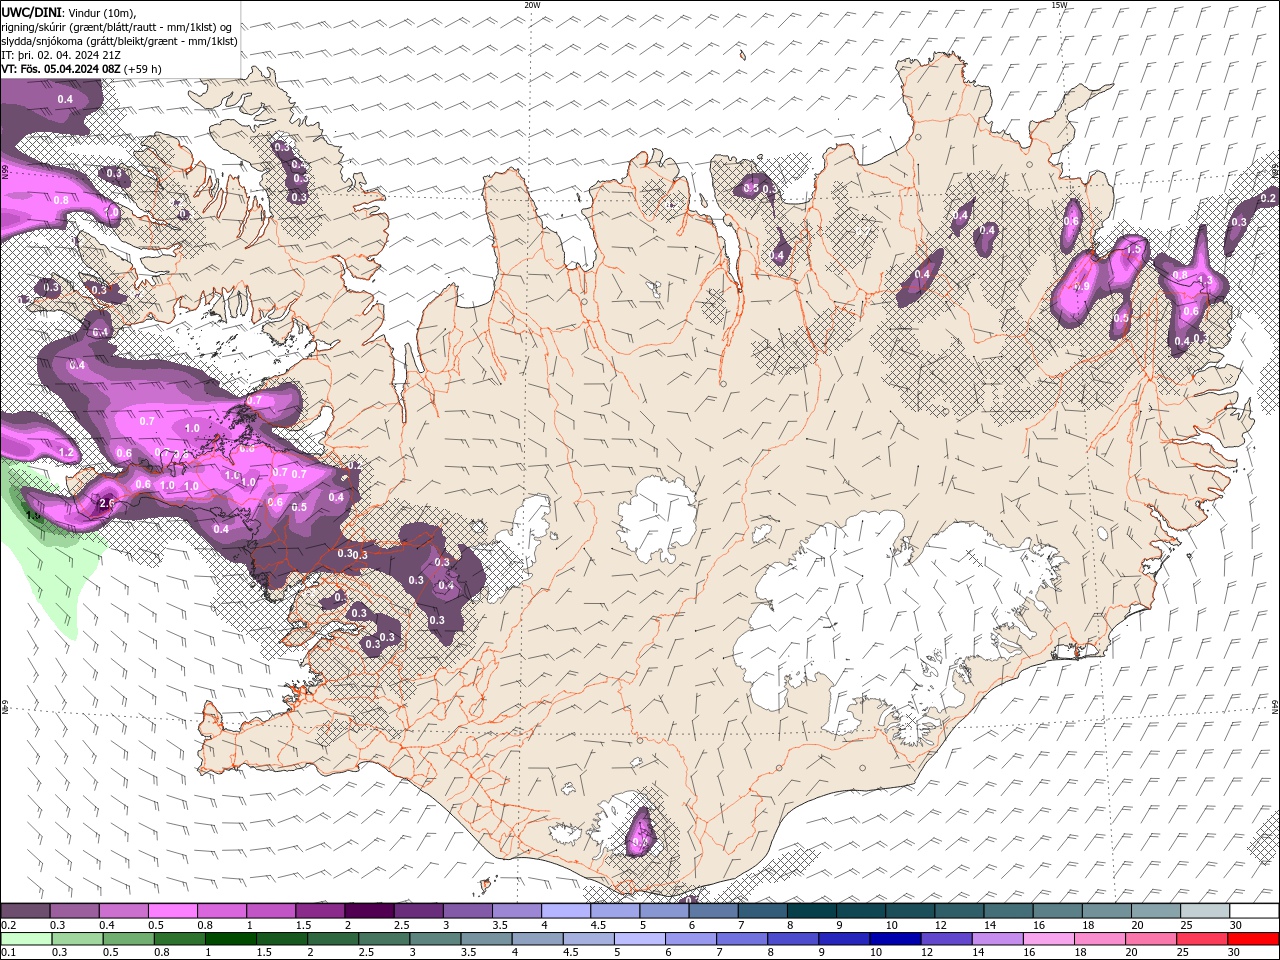The image size is (1280, 960).
Task: Click the '0.2' label in the snow legend
Action: point(9,925)
